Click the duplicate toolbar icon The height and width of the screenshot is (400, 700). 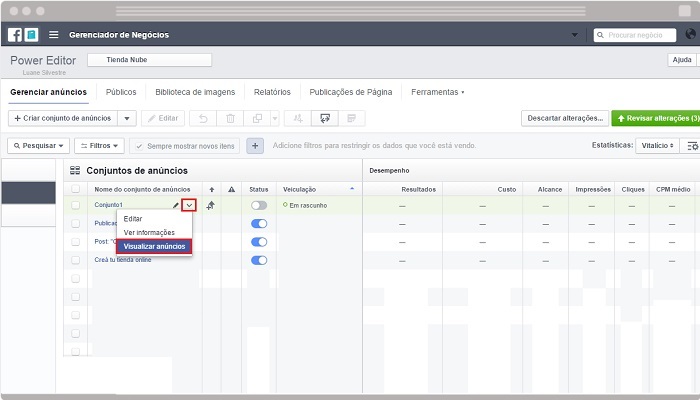click(x=257, y=118)
